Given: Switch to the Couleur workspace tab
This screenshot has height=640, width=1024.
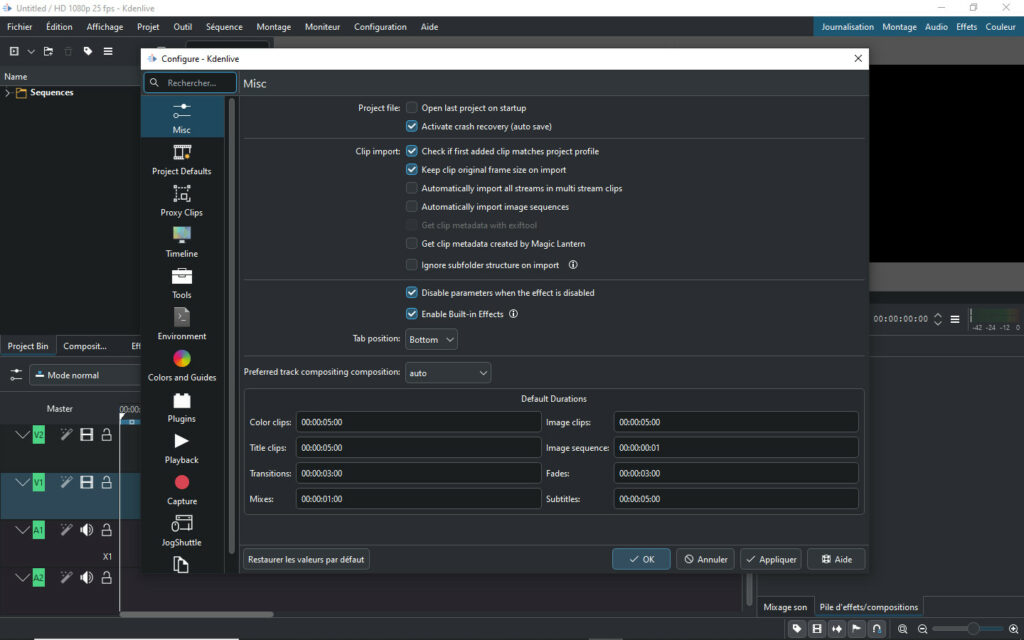Looking at the screenshot, I should (x=1000, y=27).
